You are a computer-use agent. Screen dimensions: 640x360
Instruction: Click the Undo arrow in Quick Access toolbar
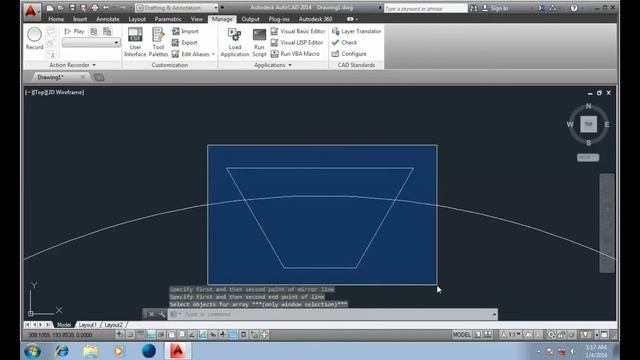tap(106, 8)
